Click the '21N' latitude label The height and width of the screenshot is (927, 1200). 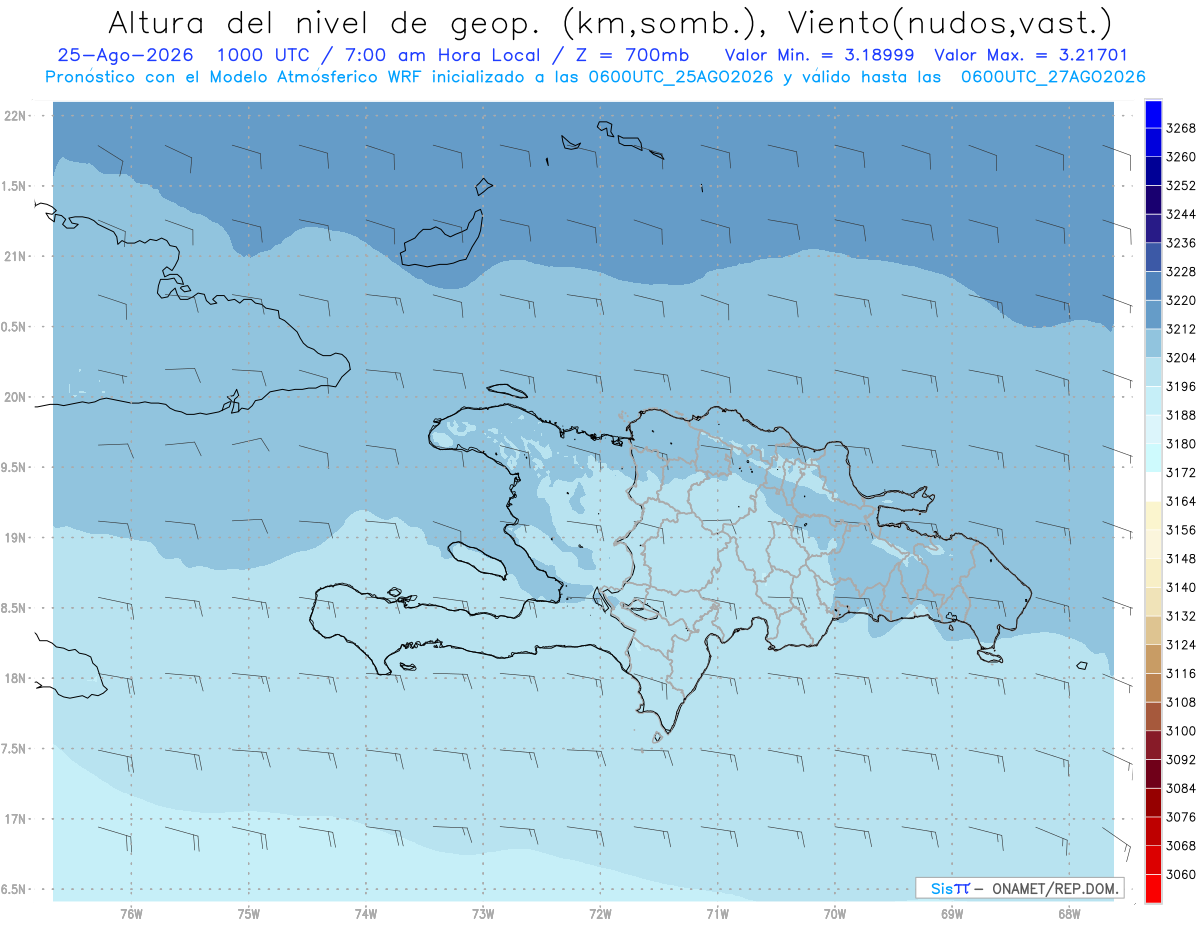(x=17, y=257)
